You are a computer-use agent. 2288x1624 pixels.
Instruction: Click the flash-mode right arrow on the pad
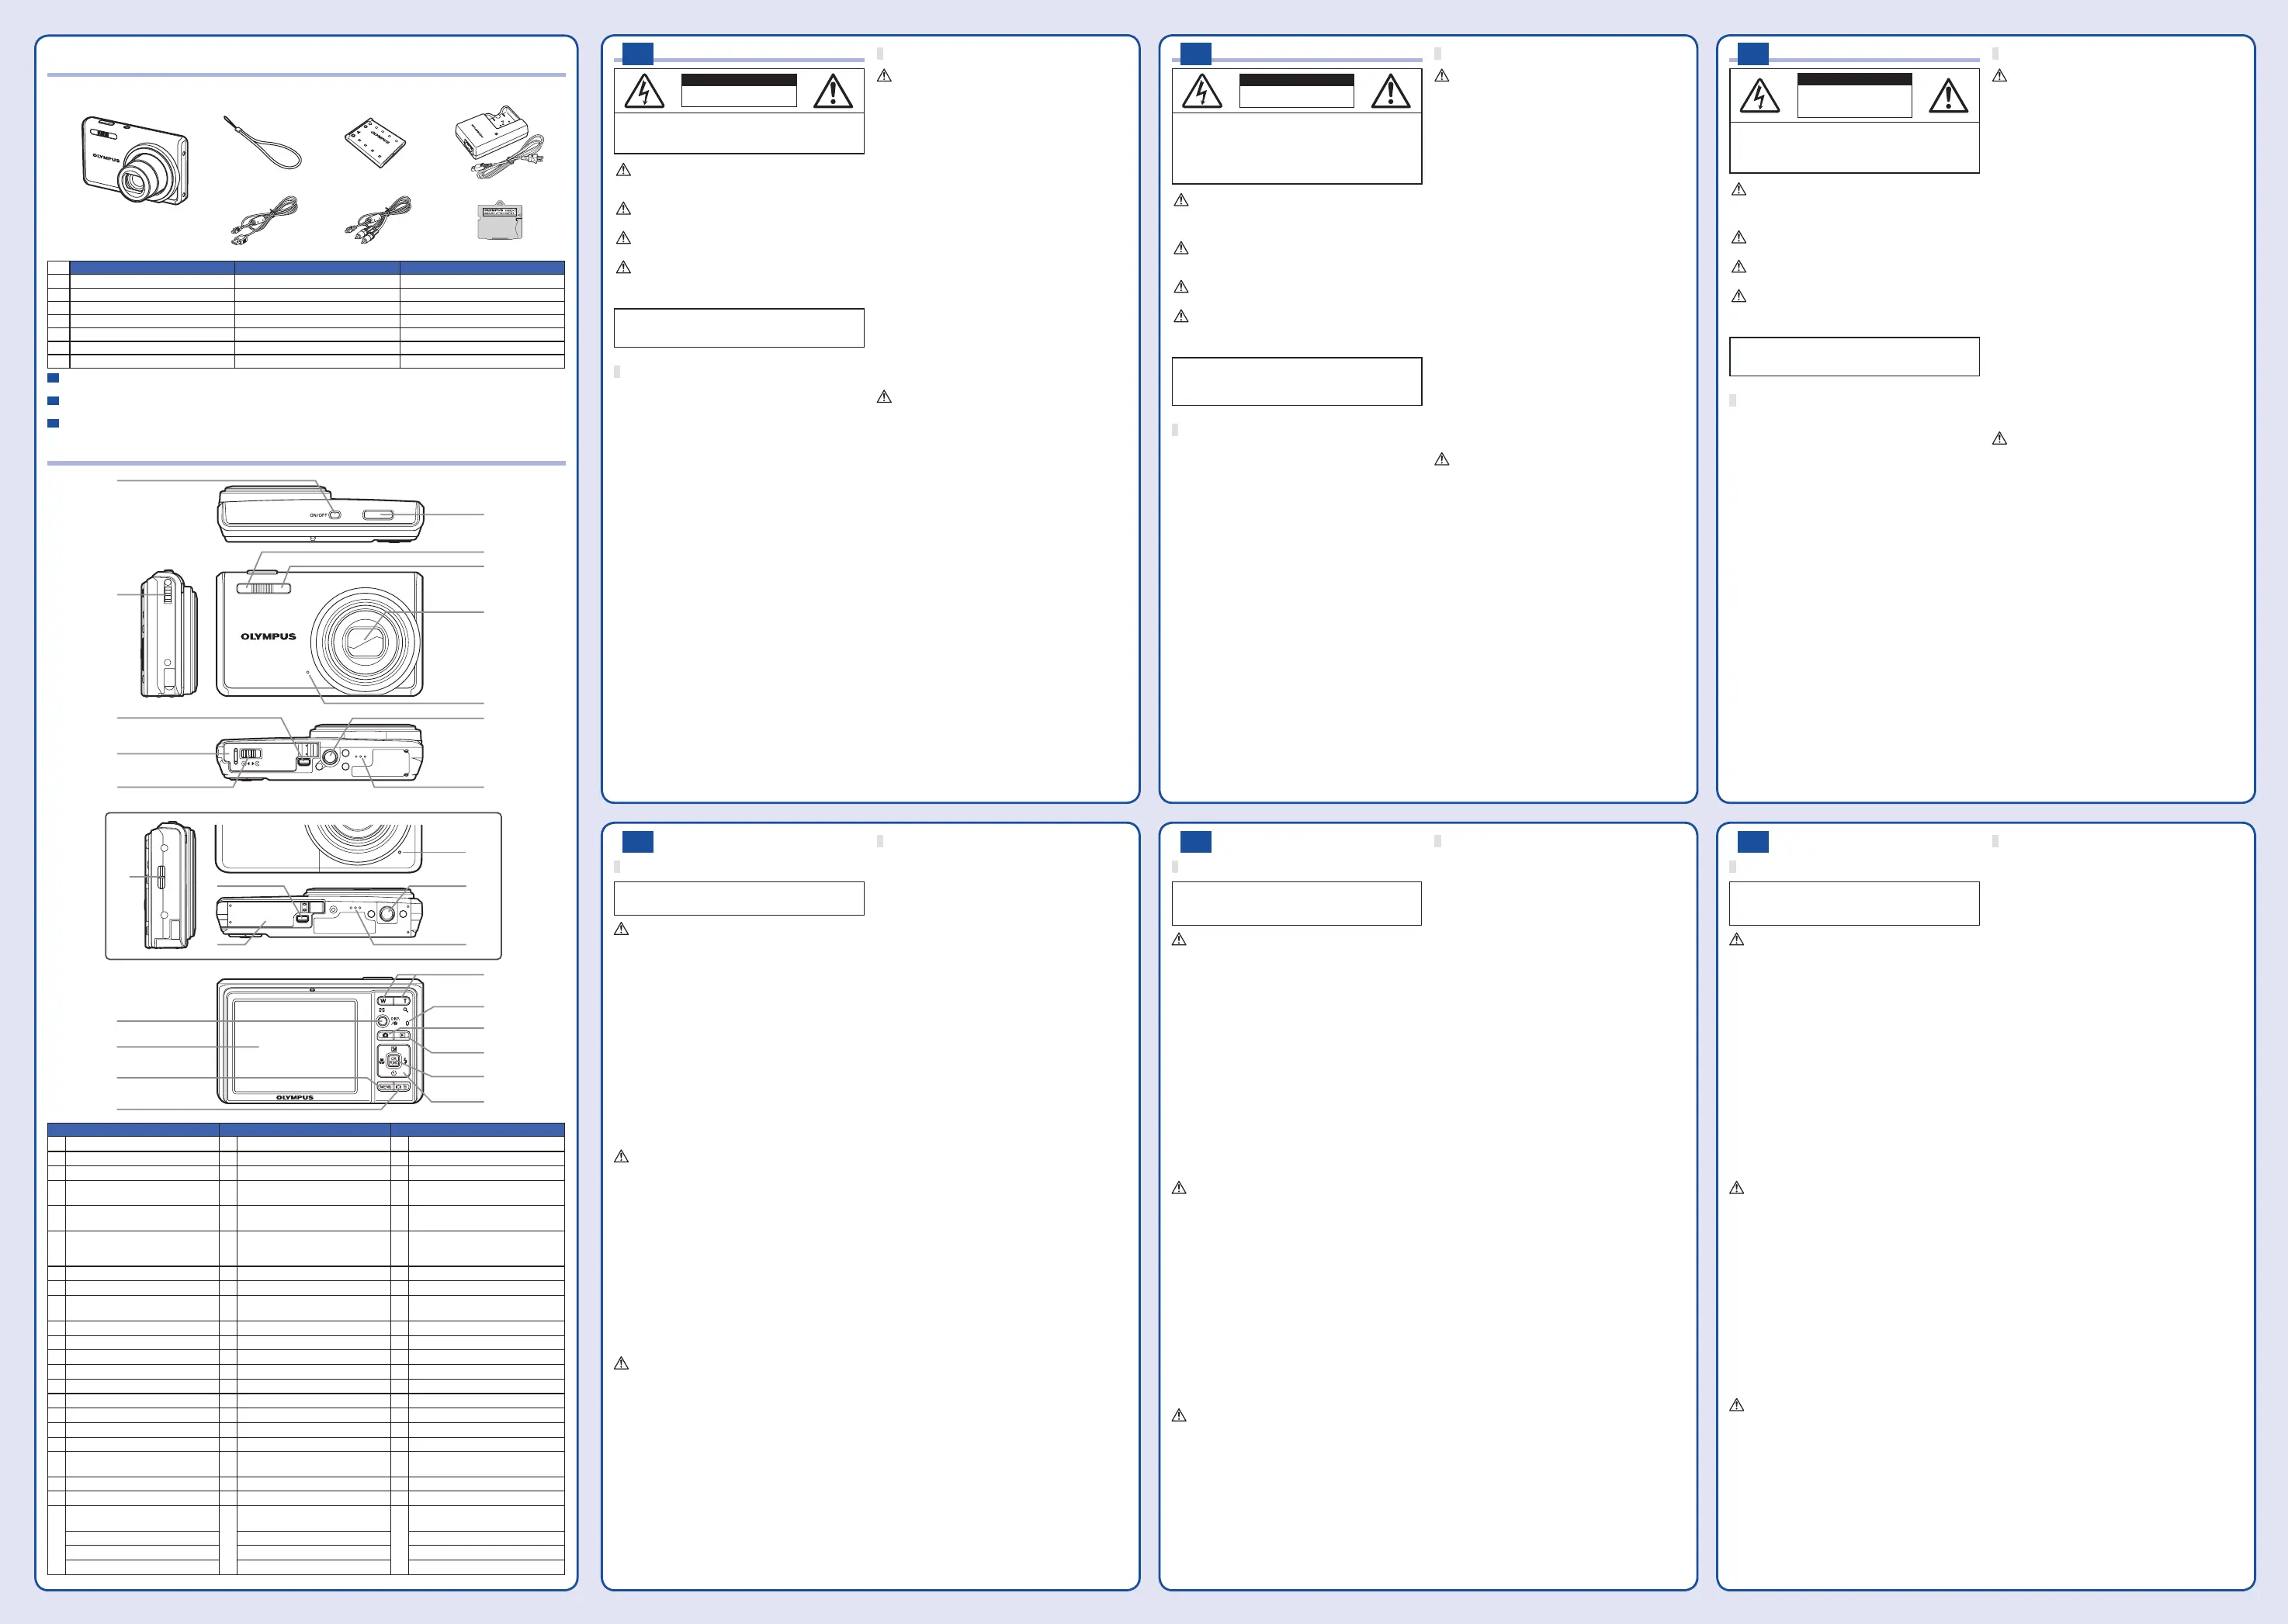point(405,1061)
